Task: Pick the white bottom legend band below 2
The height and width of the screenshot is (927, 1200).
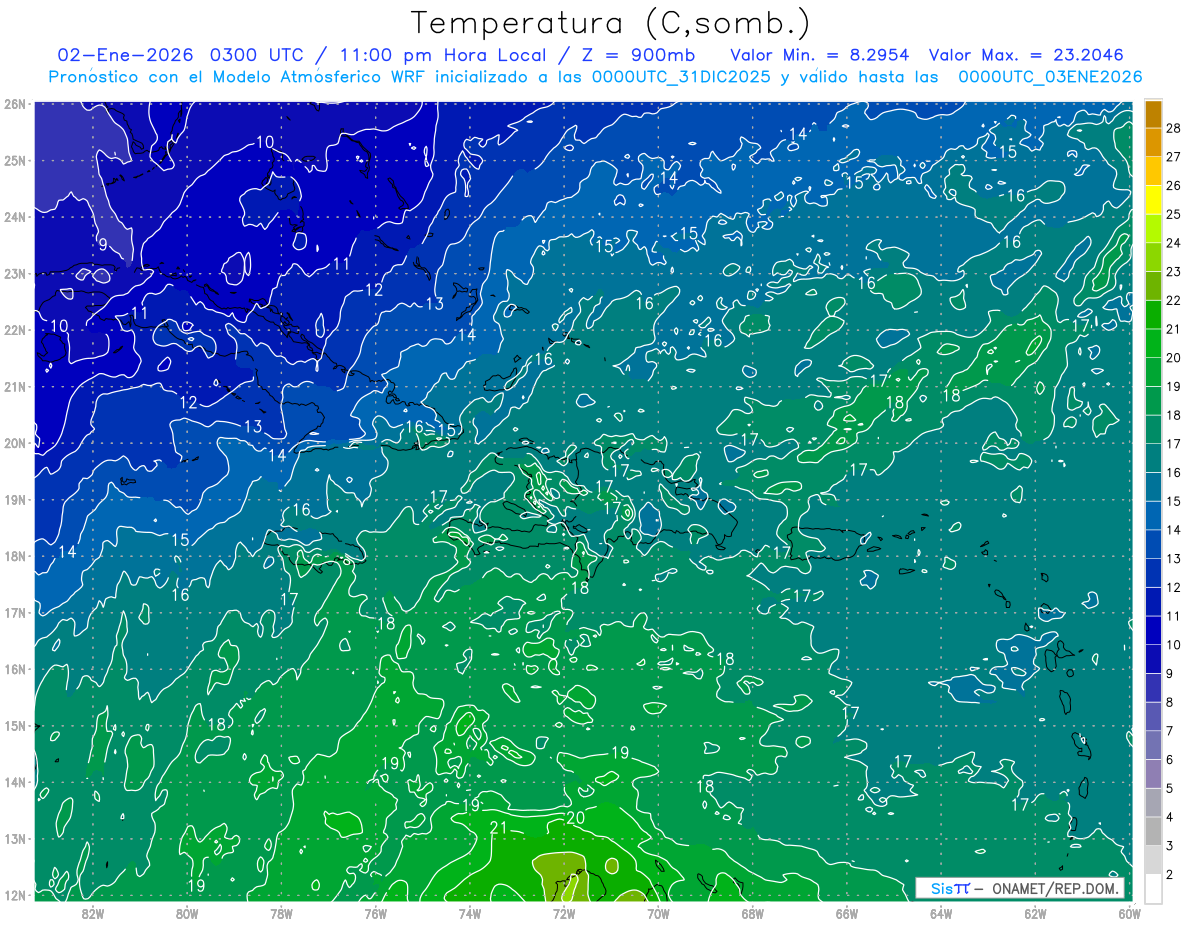Action: [x=1153, y=888]
